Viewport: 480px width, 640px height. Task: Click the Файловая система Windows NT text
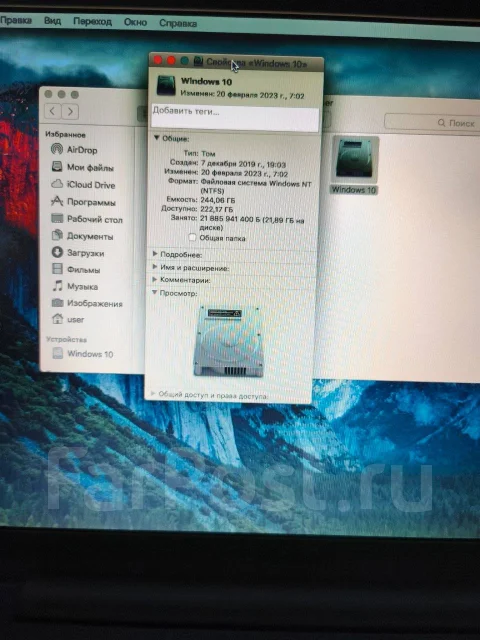(x=256, y=183)
